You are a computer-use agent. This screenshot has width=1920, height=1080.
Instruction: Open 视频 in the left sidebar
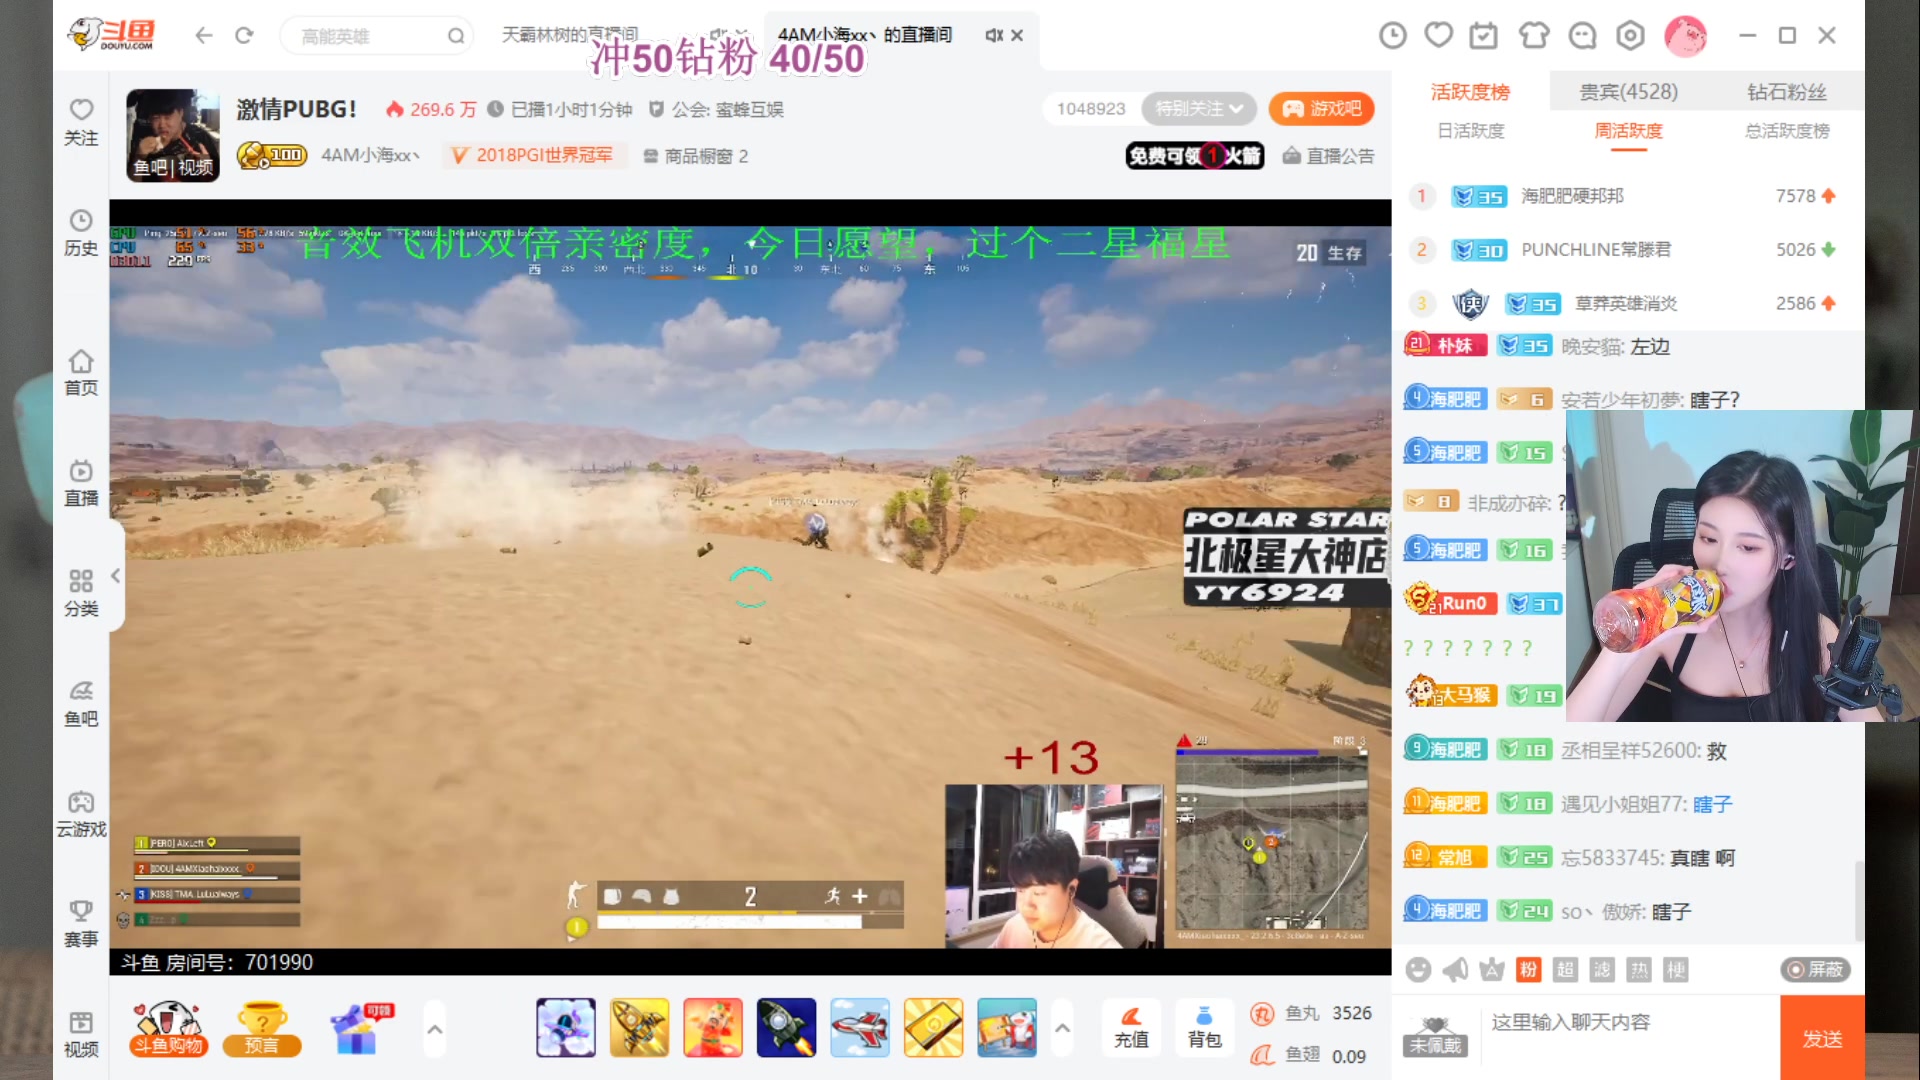(81, 1034)
